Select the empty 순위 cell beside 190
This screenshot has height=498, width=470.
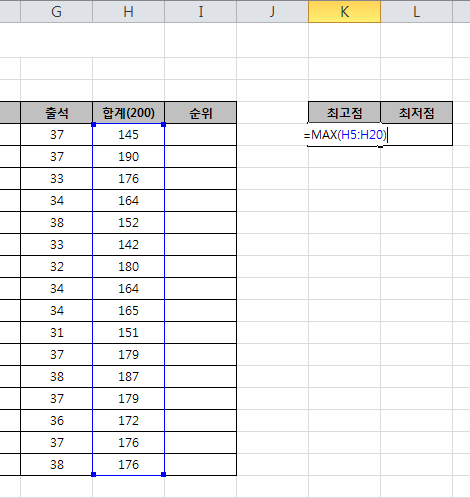(200, 157)
